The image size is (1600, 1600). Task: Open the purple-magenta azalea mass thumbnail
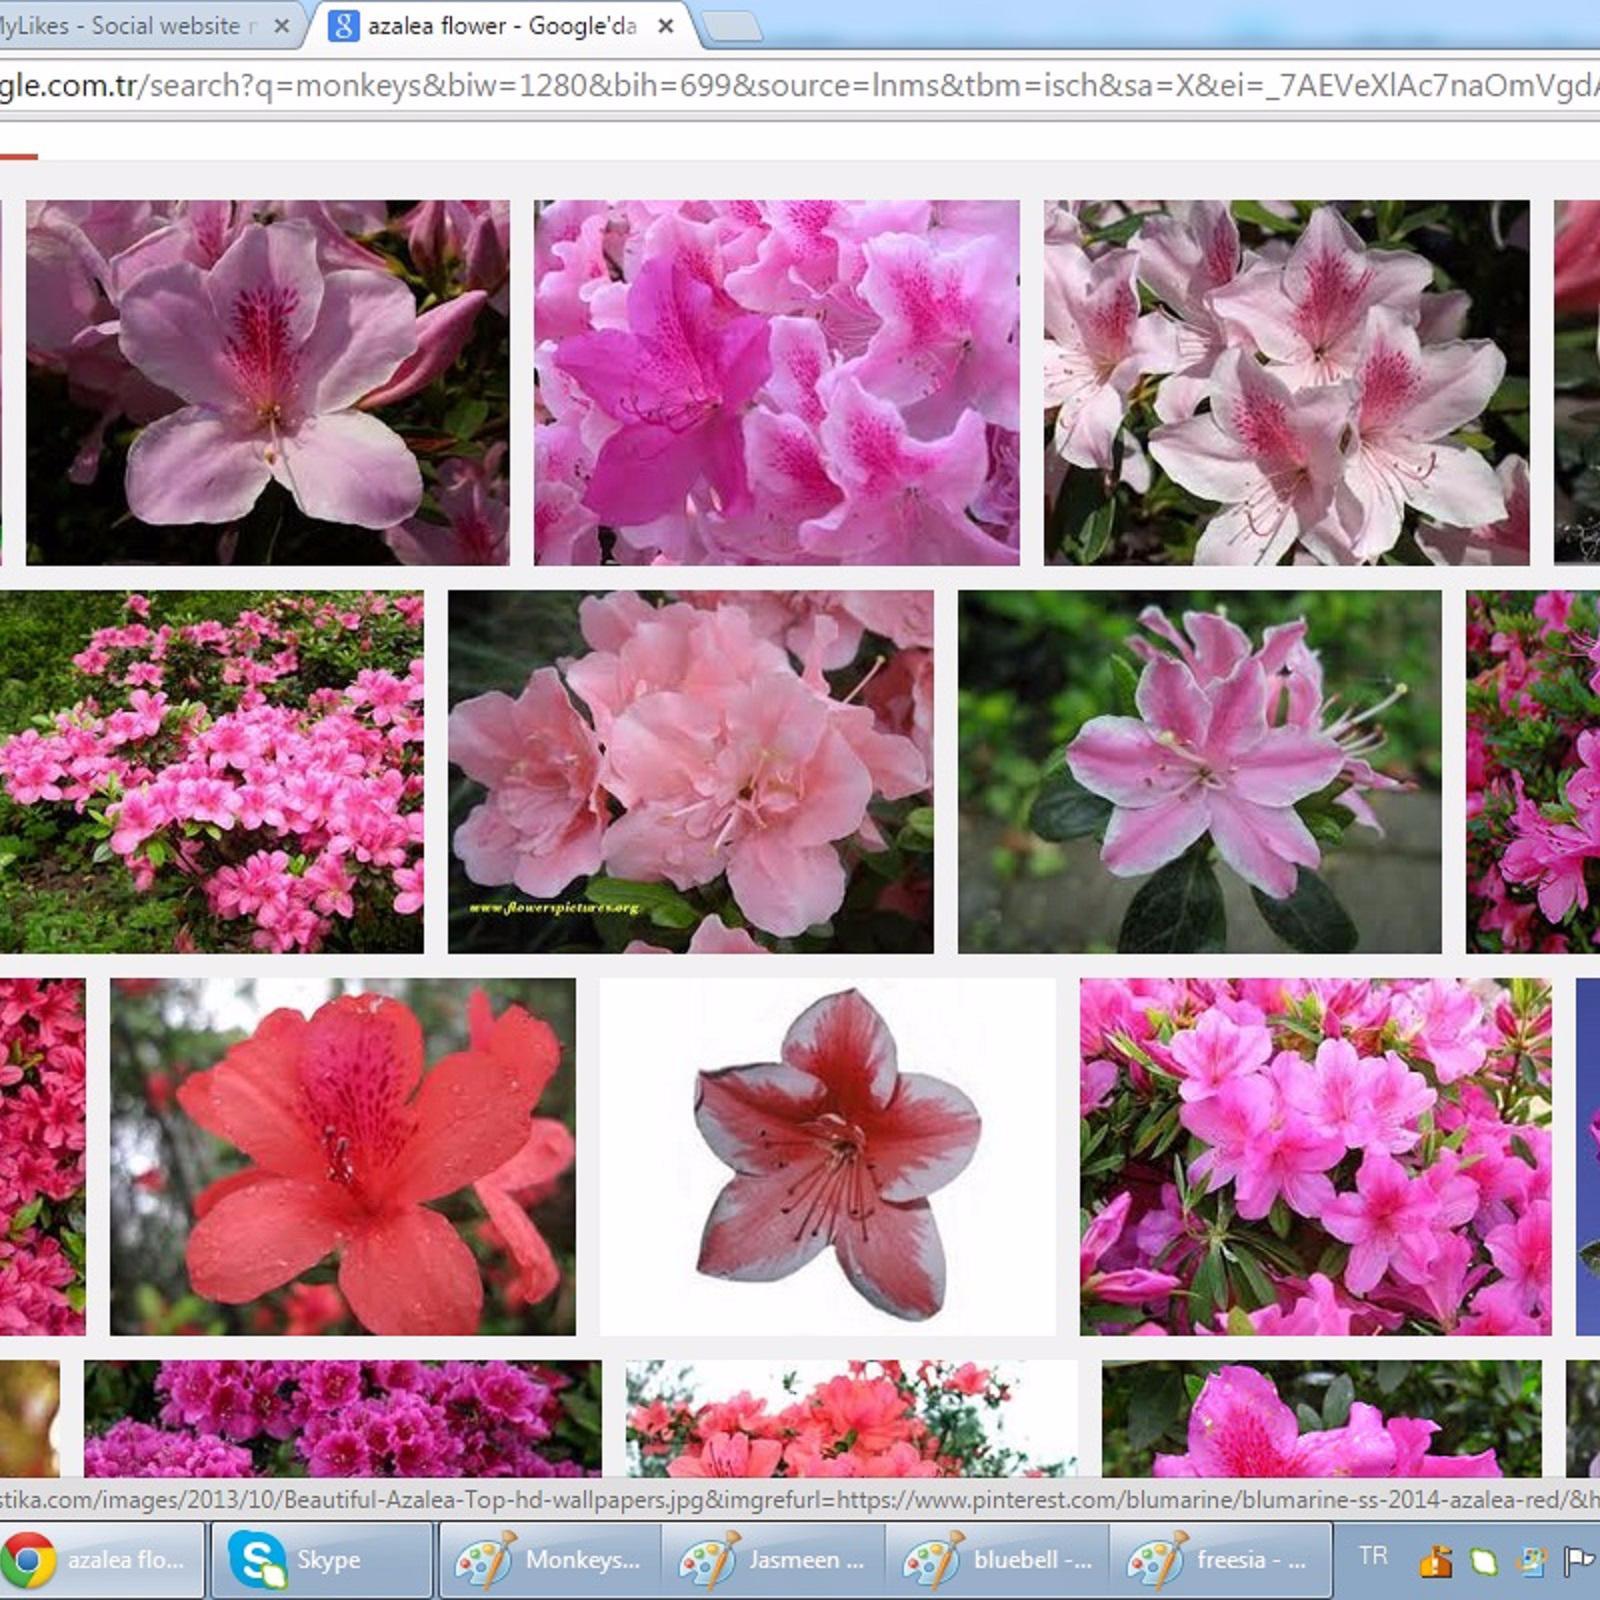point(343,1418)
